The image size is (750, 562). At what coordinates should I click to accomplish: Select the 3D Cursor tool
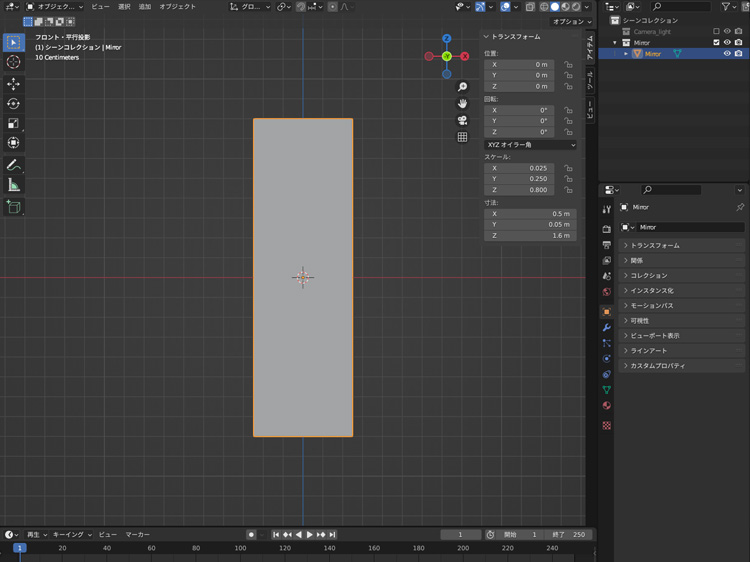point(13,62)
